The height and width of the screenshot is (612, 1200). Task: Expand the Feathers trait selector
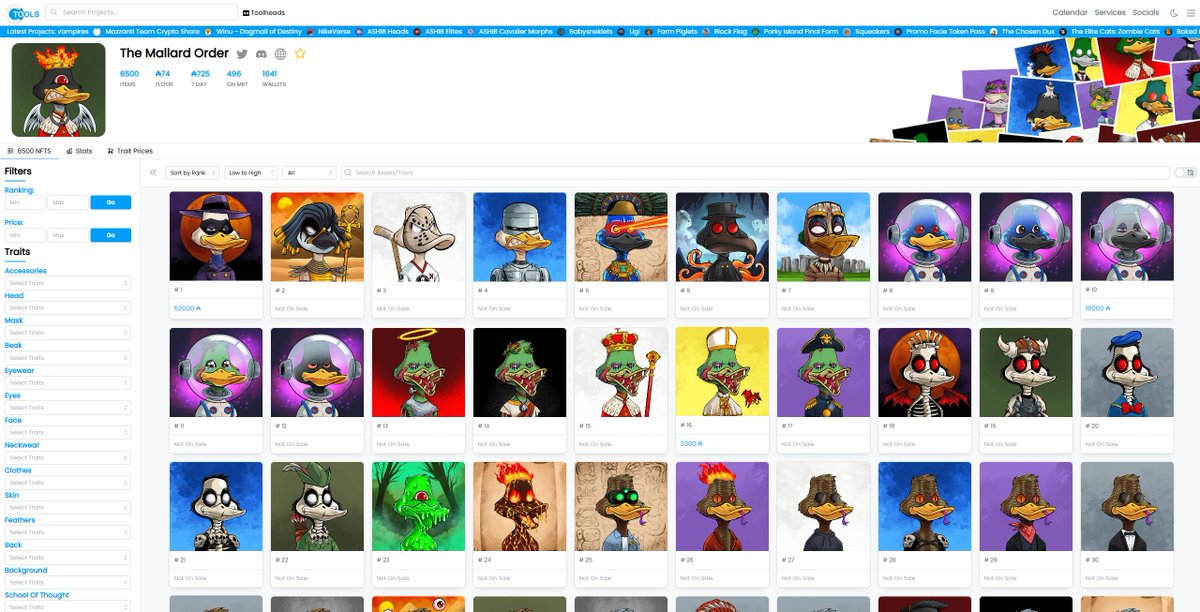coord(68,533)
